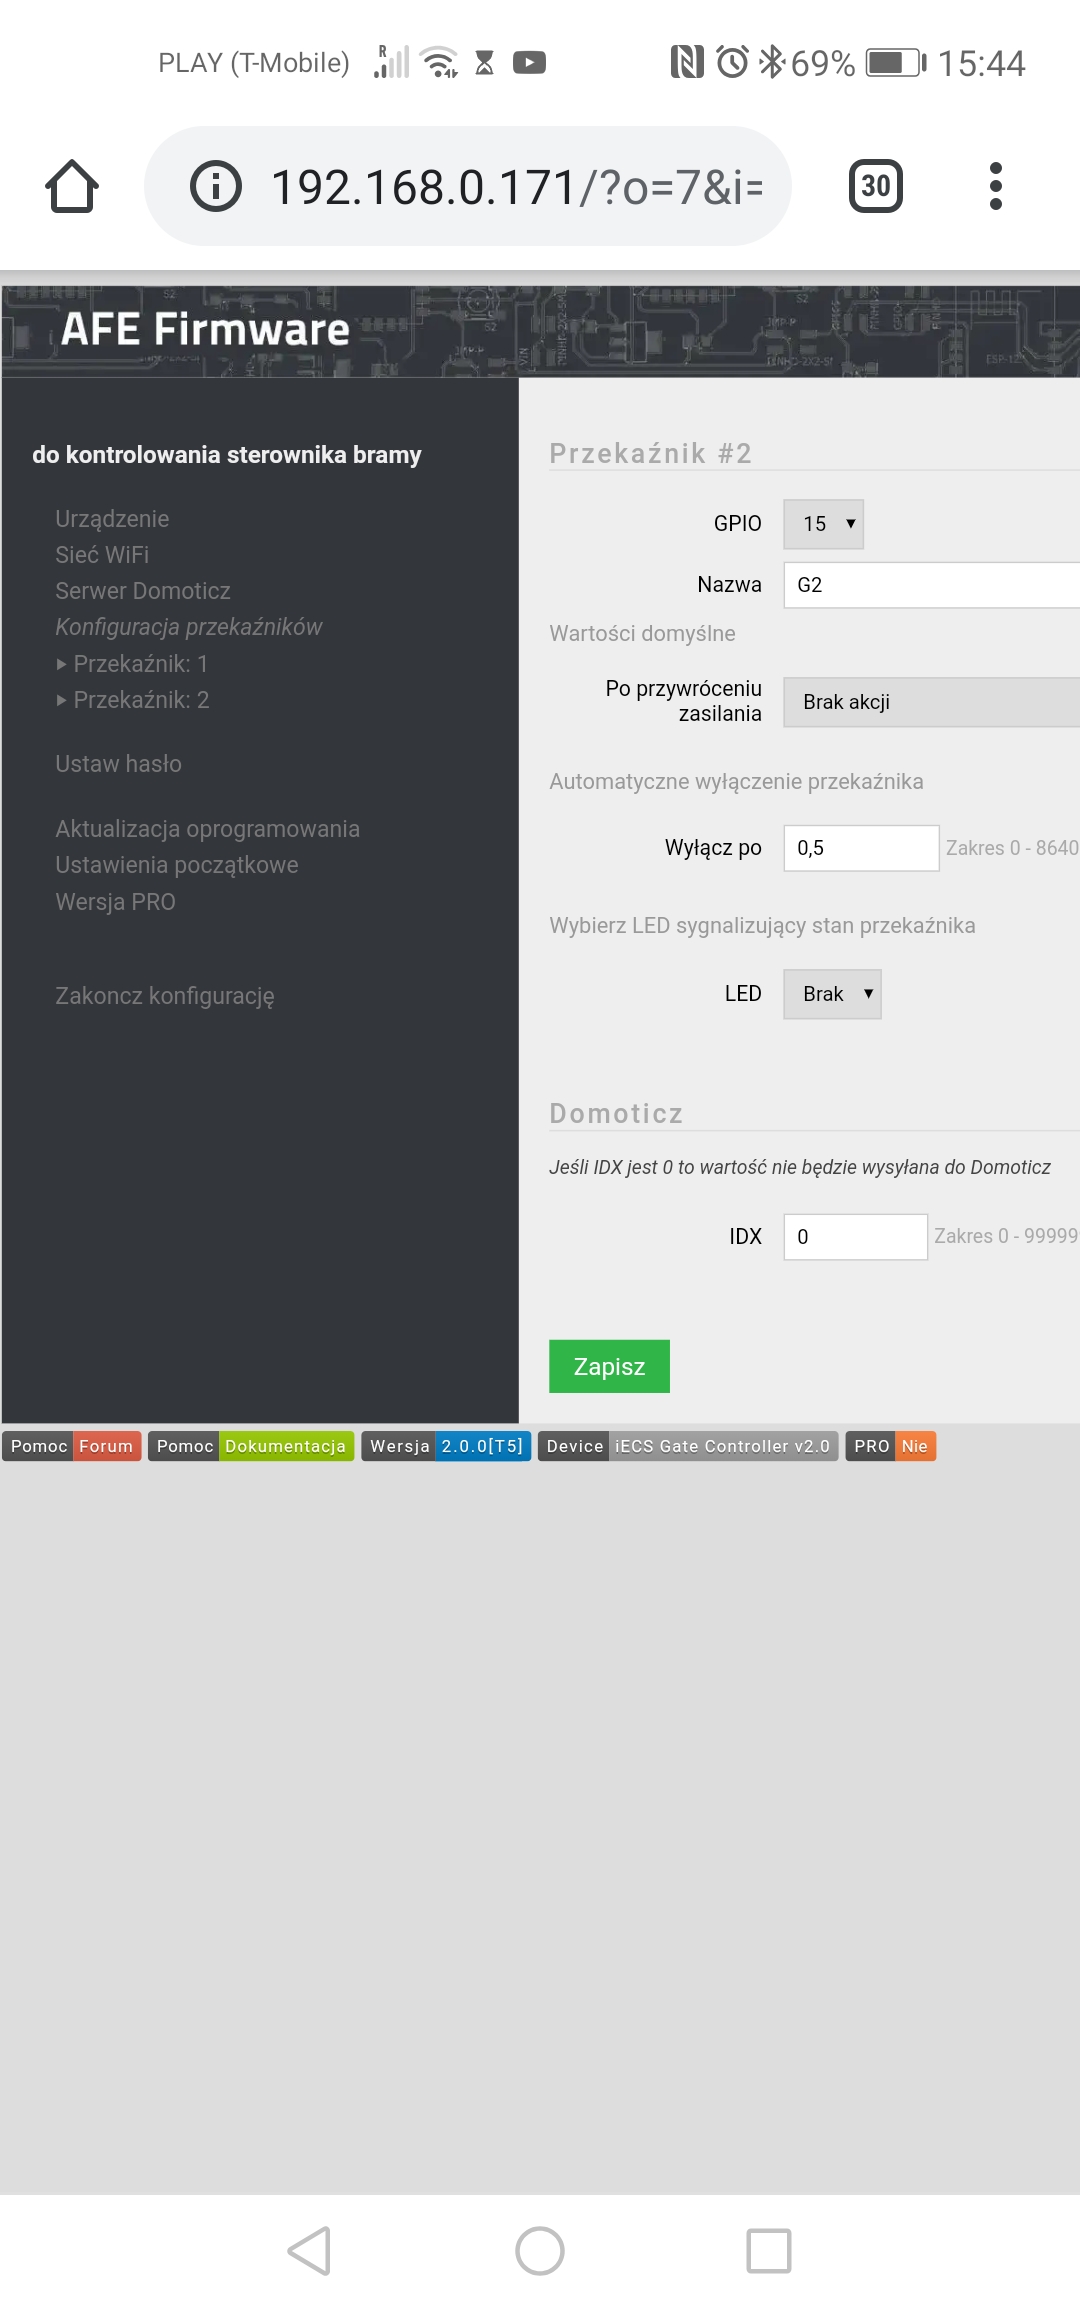Expand the Przekaźnik: 2 menu entry
This screenshot has height=2310, width=1080.
(132, 700)
